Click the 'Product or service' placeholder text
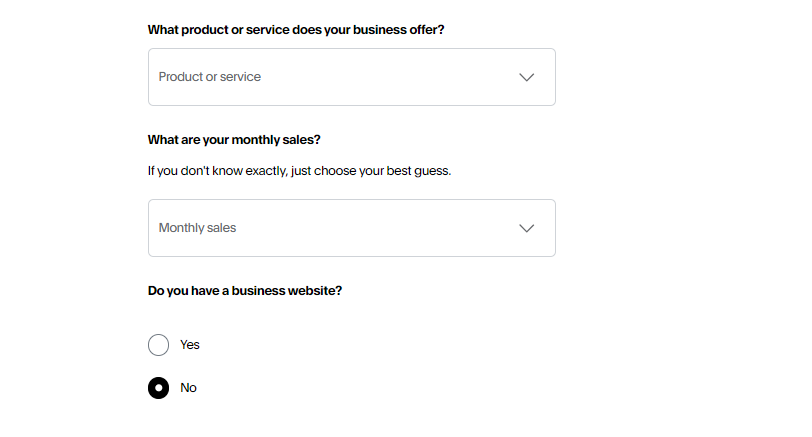Viewport: 812px width, 437px height. pos(209,77)
